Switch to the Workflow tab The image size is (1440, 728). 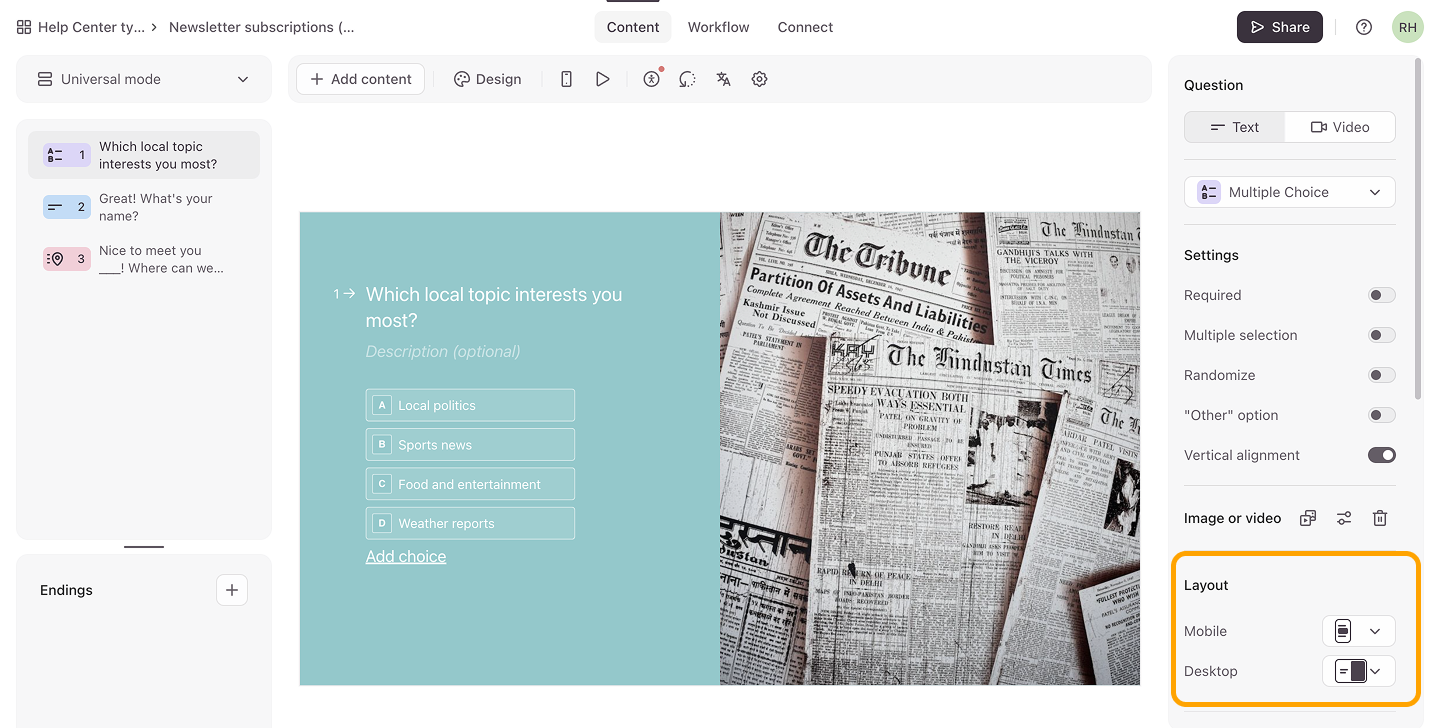tap(718, 27)
